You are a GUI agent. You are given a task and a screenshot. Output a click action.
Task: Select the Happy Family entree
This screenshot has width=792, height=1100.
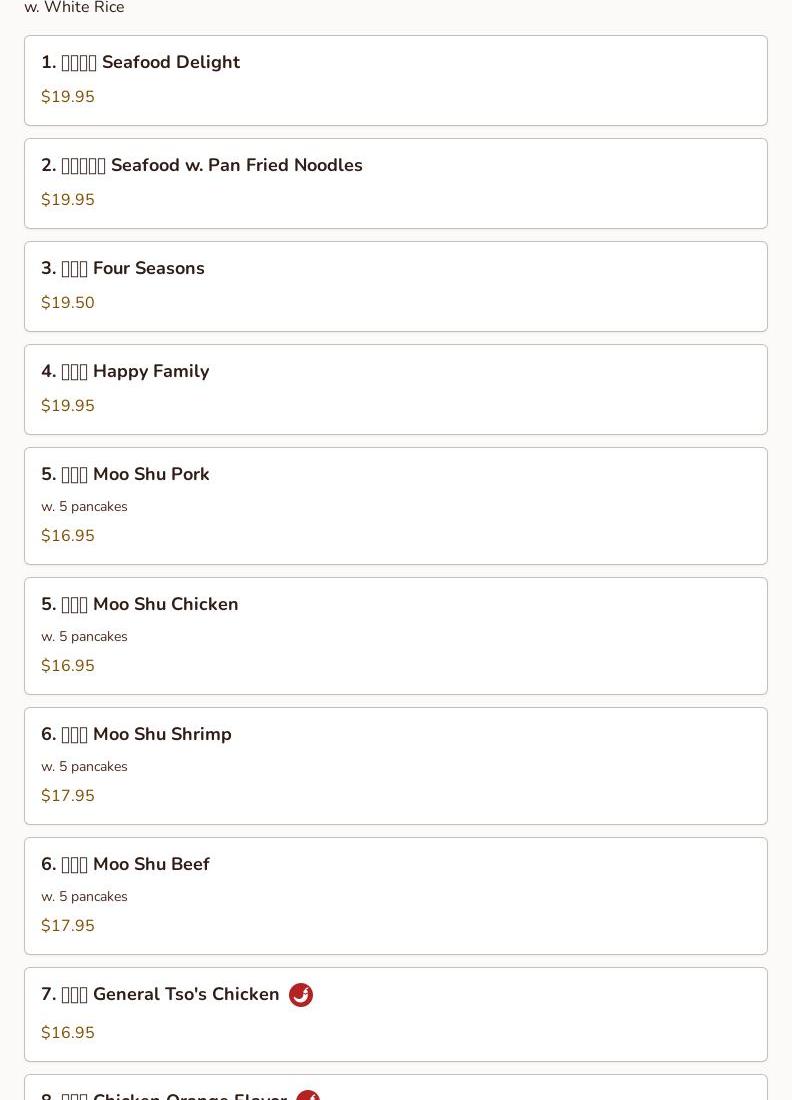tap(150, 371)
